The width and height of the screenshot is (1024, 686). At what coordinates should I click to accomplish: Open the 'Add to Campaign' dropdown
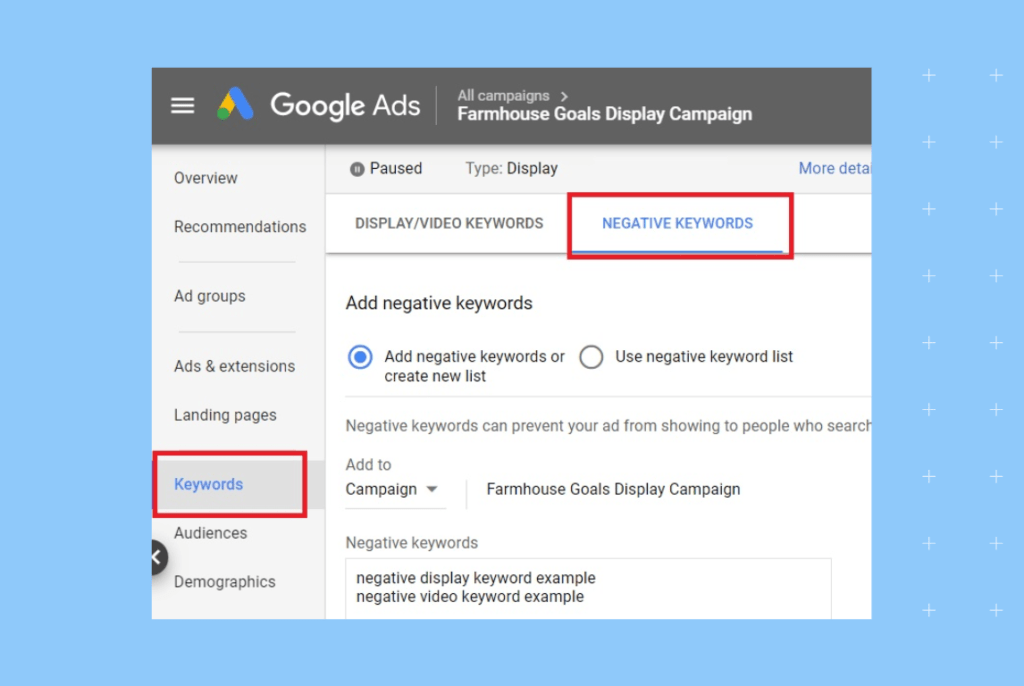(x=394, y=489)
